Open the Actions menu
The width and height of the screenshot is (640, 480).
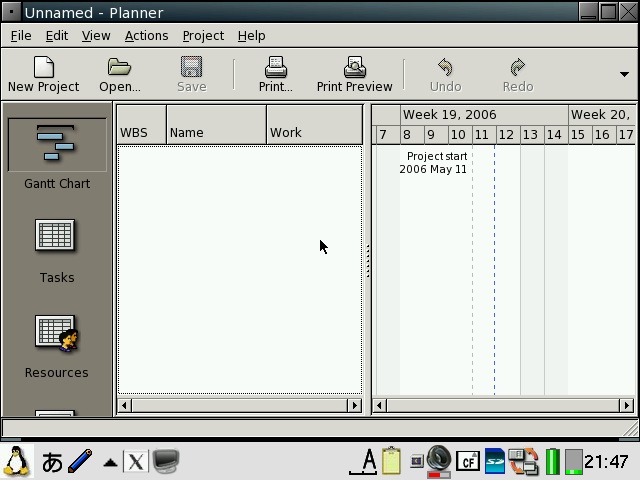click(x=146, y=35)
